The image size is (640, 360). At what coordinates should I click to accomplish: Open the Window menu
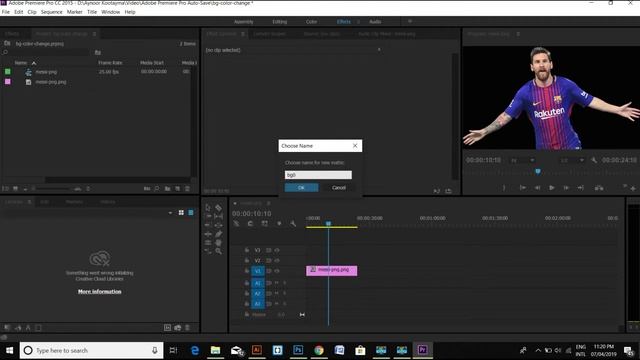111,12
